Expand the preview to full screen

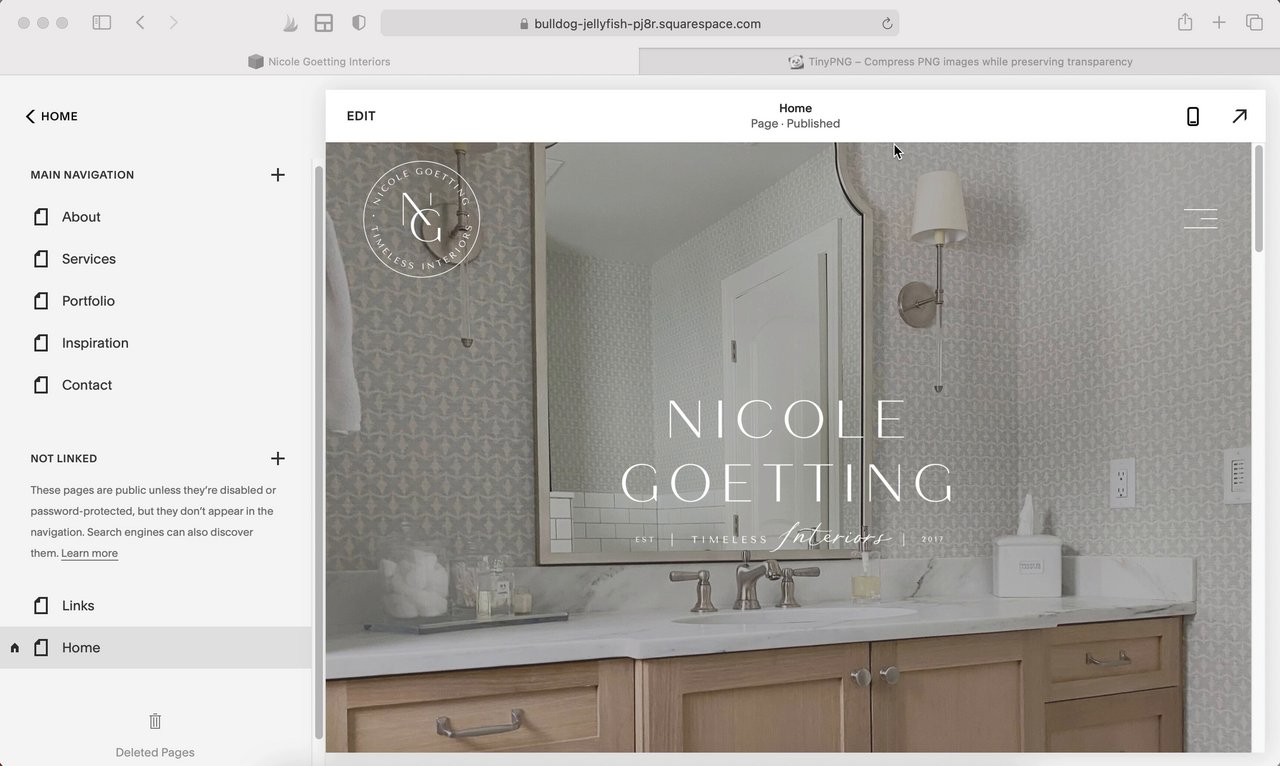click(x=1239, y=116)
